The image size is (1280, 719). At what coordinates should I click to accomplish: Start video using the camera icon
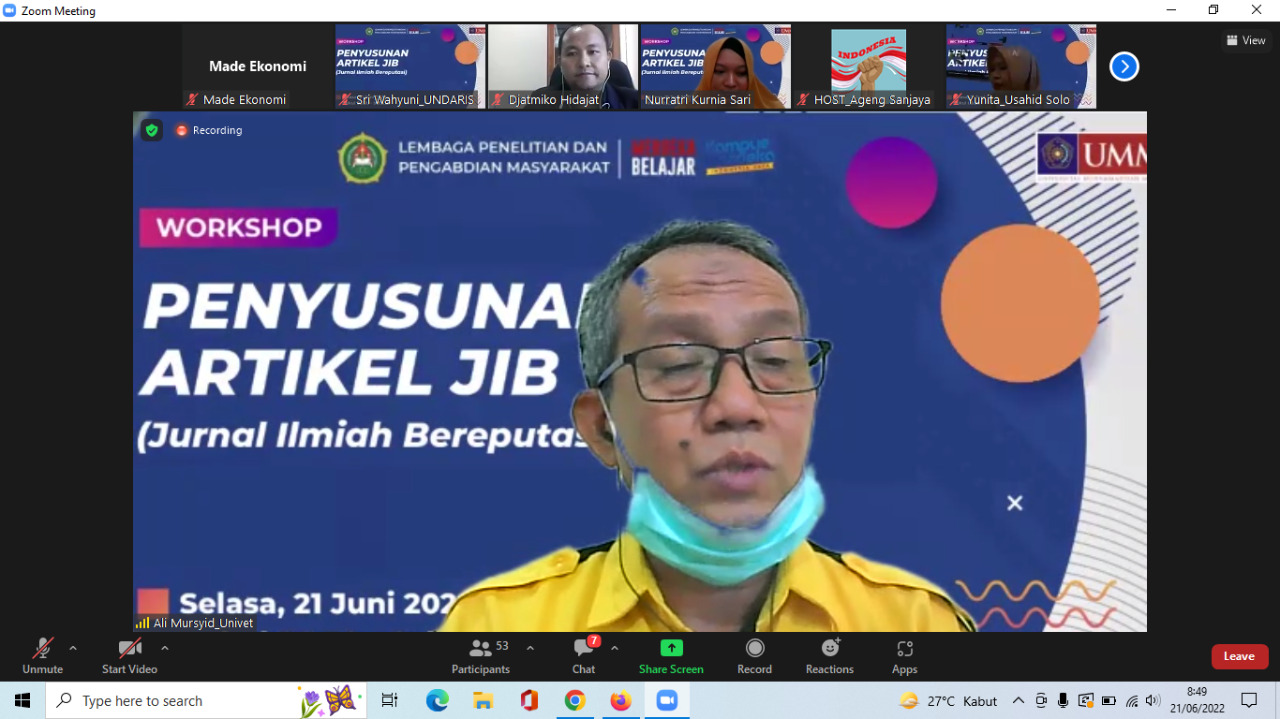click(129, 656)
